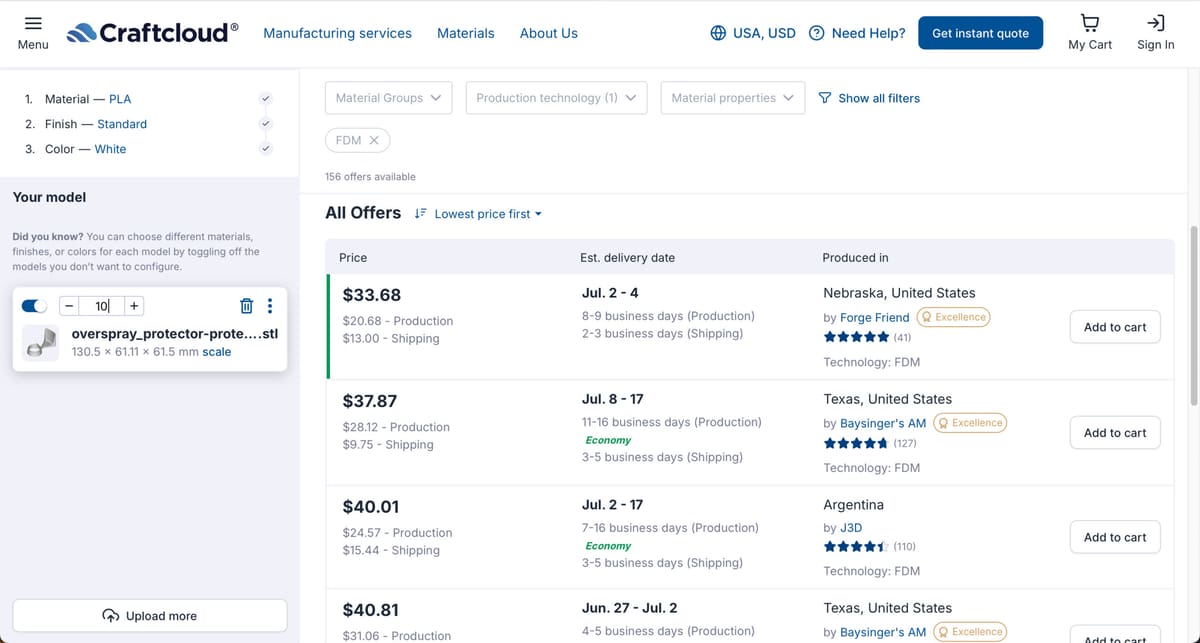Viewport: 1200px width, 643px height.
Task: Change the region via USA, USD
Action: (x=764, y=33)
